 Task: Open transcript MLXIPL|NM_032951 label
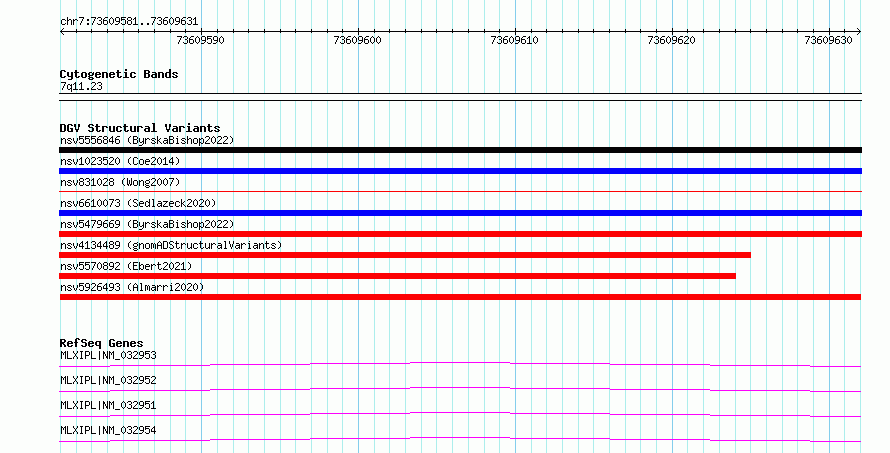108,405
